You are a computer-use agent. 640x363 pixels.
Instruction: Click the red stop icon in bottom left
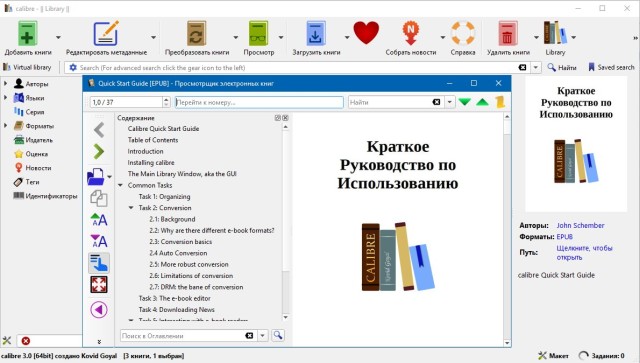point(25,341)
